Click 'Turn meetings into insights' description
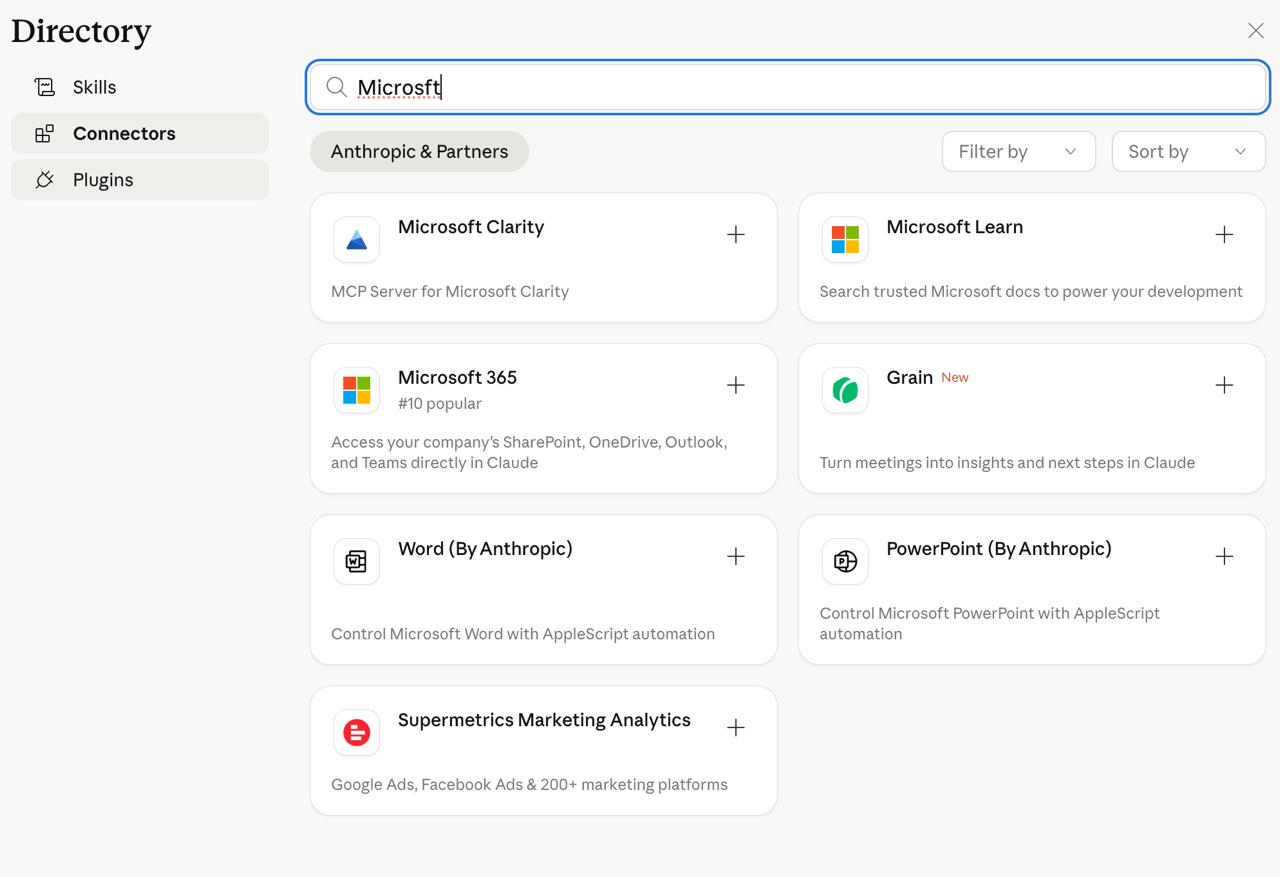Image resolution: width=1280 pixels, height=877 pixels. (x=1007, y=462)
